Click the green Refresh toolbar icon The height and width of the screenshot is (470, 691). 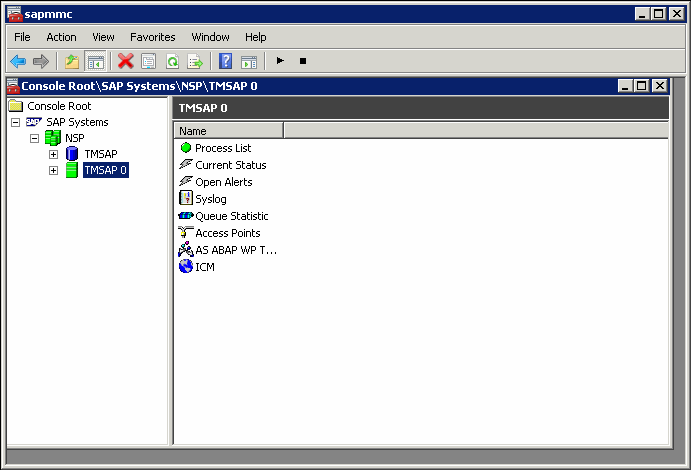click(x=172, y=61)
